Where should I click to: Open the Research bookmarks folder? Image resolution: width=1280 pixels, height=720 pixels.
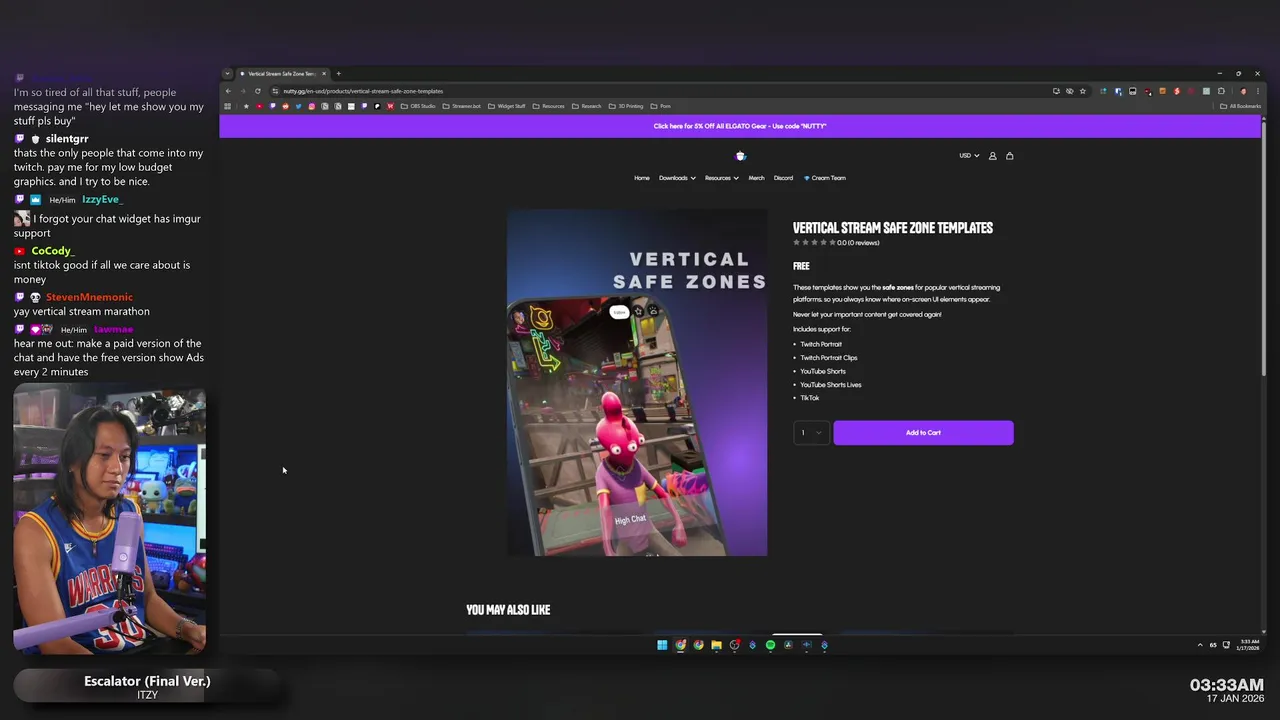(587, 106)
